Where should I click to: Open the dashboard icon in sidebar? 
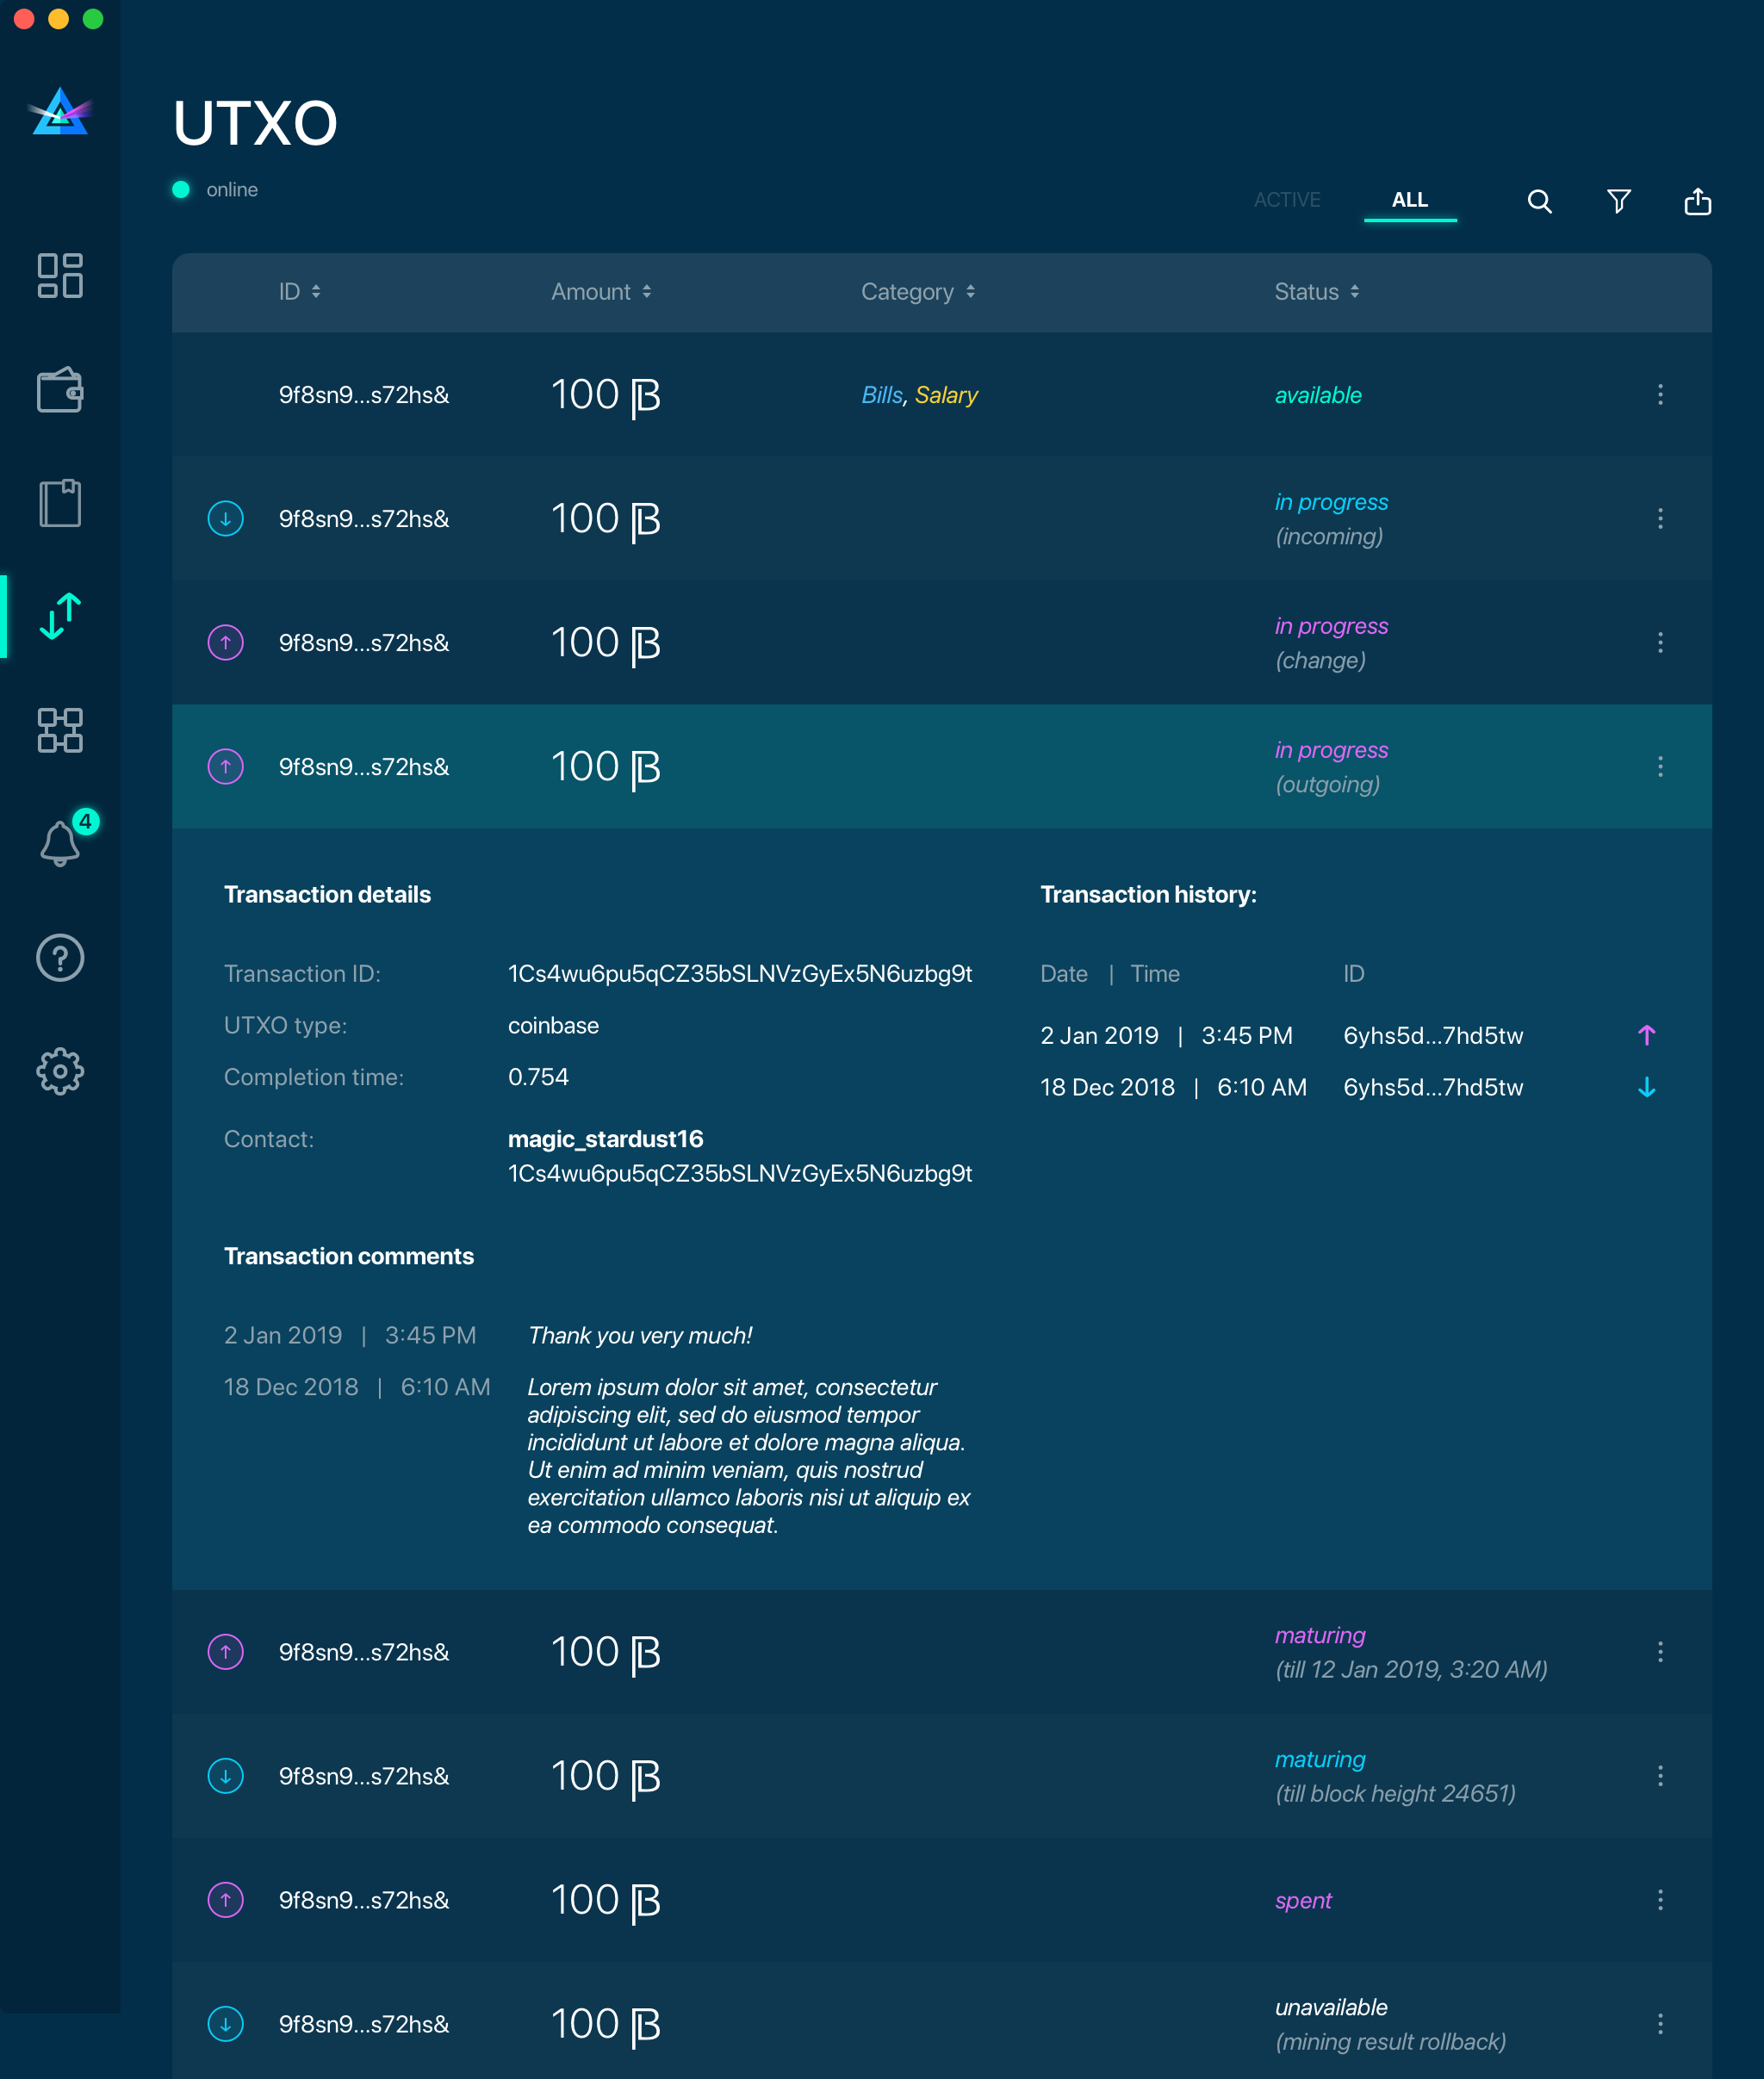pyautogui.click(x=60, y=275)
